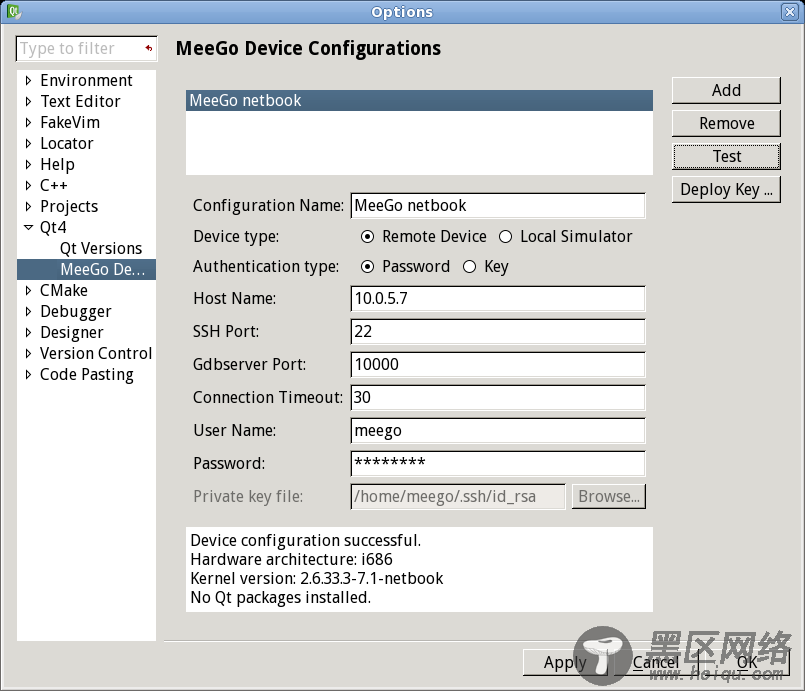Expand the Designer category
This screenshot has width=805, height=691.
[28, 333]
